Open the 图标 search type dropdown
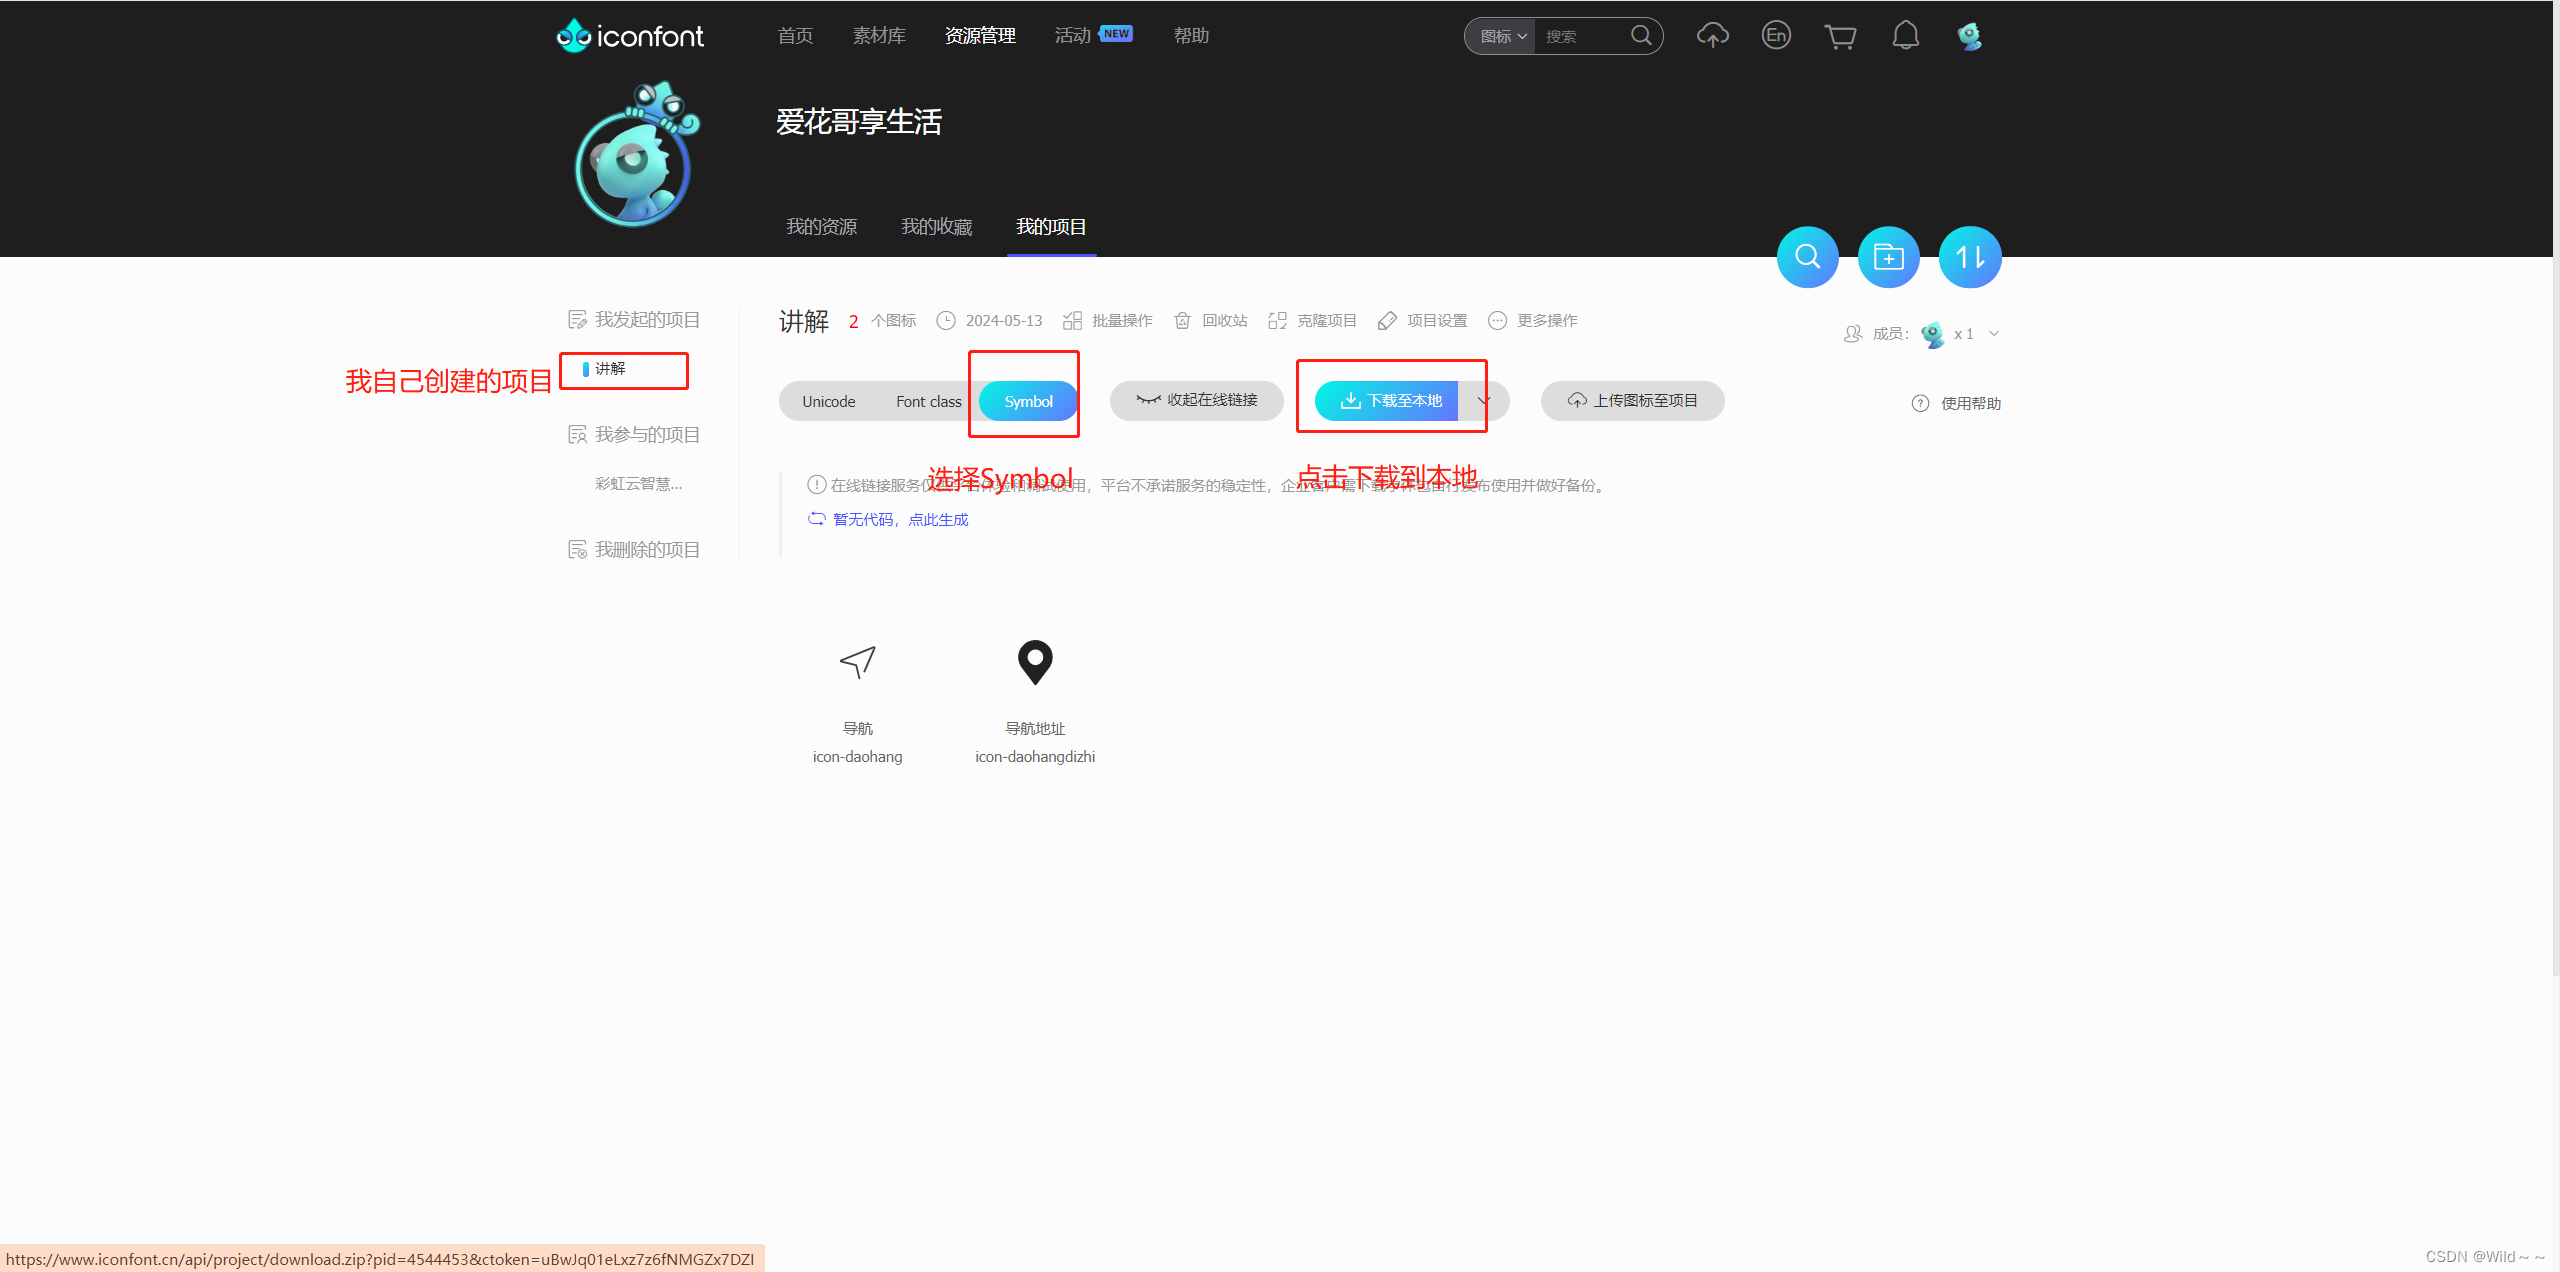The height and width of the screenshot is (1272, 2560). click(x=1503, y=36)
